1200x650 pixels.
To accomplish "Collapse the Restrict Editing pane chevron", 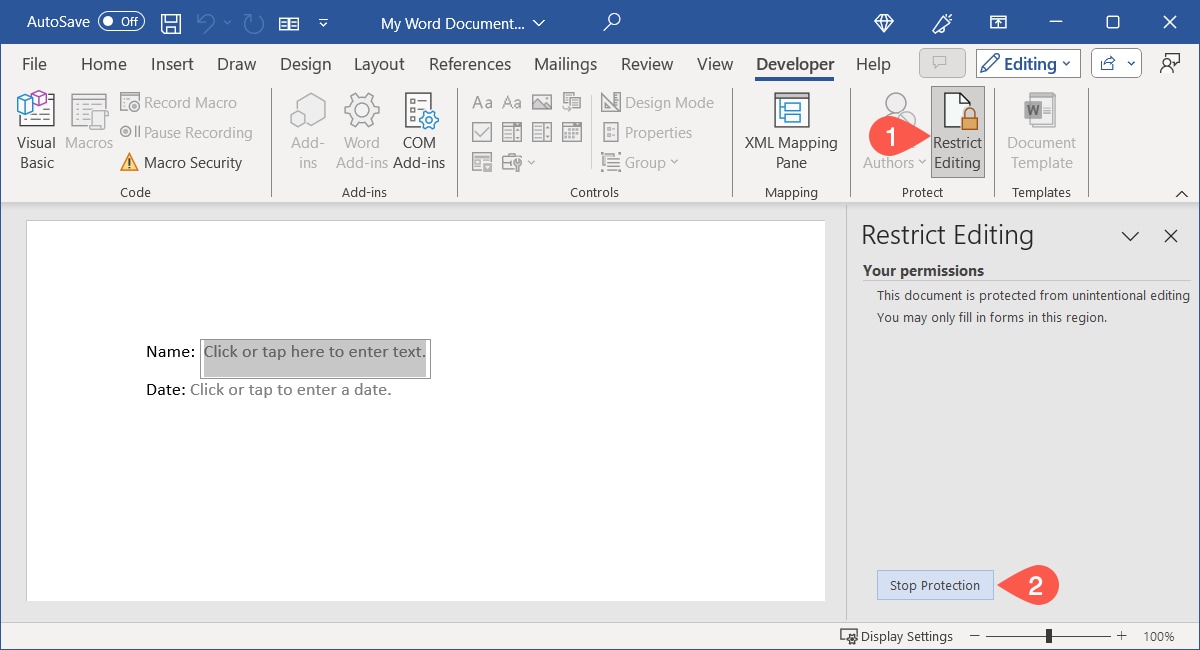I will pyautogui.click(x=1130, y=236).
